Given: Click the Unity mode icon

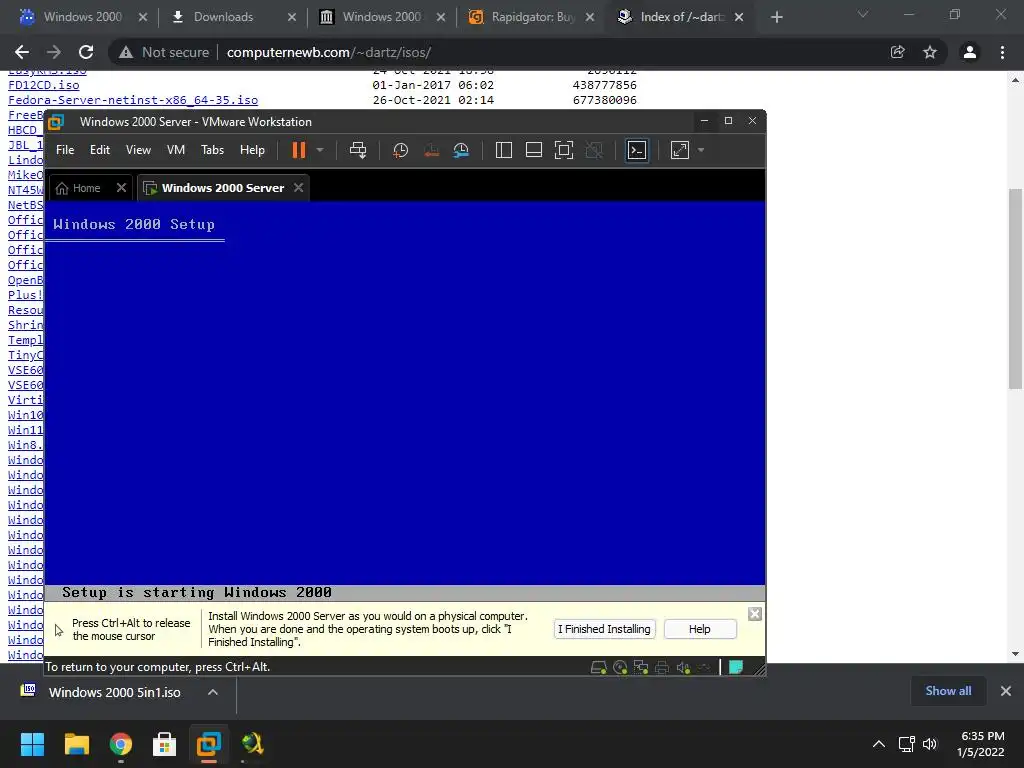Looking at the screenshot, I should [594, 150].
